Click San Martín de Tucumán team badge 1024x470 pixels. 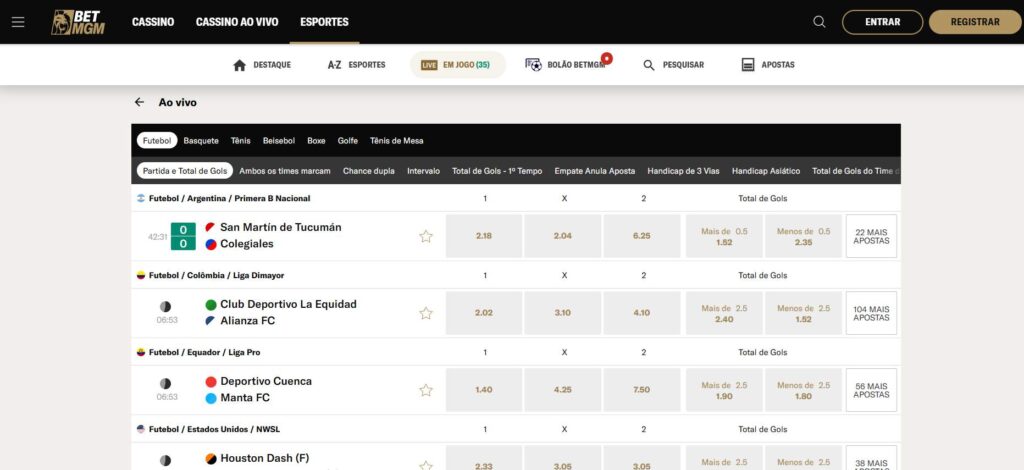[x=210, y=227]
